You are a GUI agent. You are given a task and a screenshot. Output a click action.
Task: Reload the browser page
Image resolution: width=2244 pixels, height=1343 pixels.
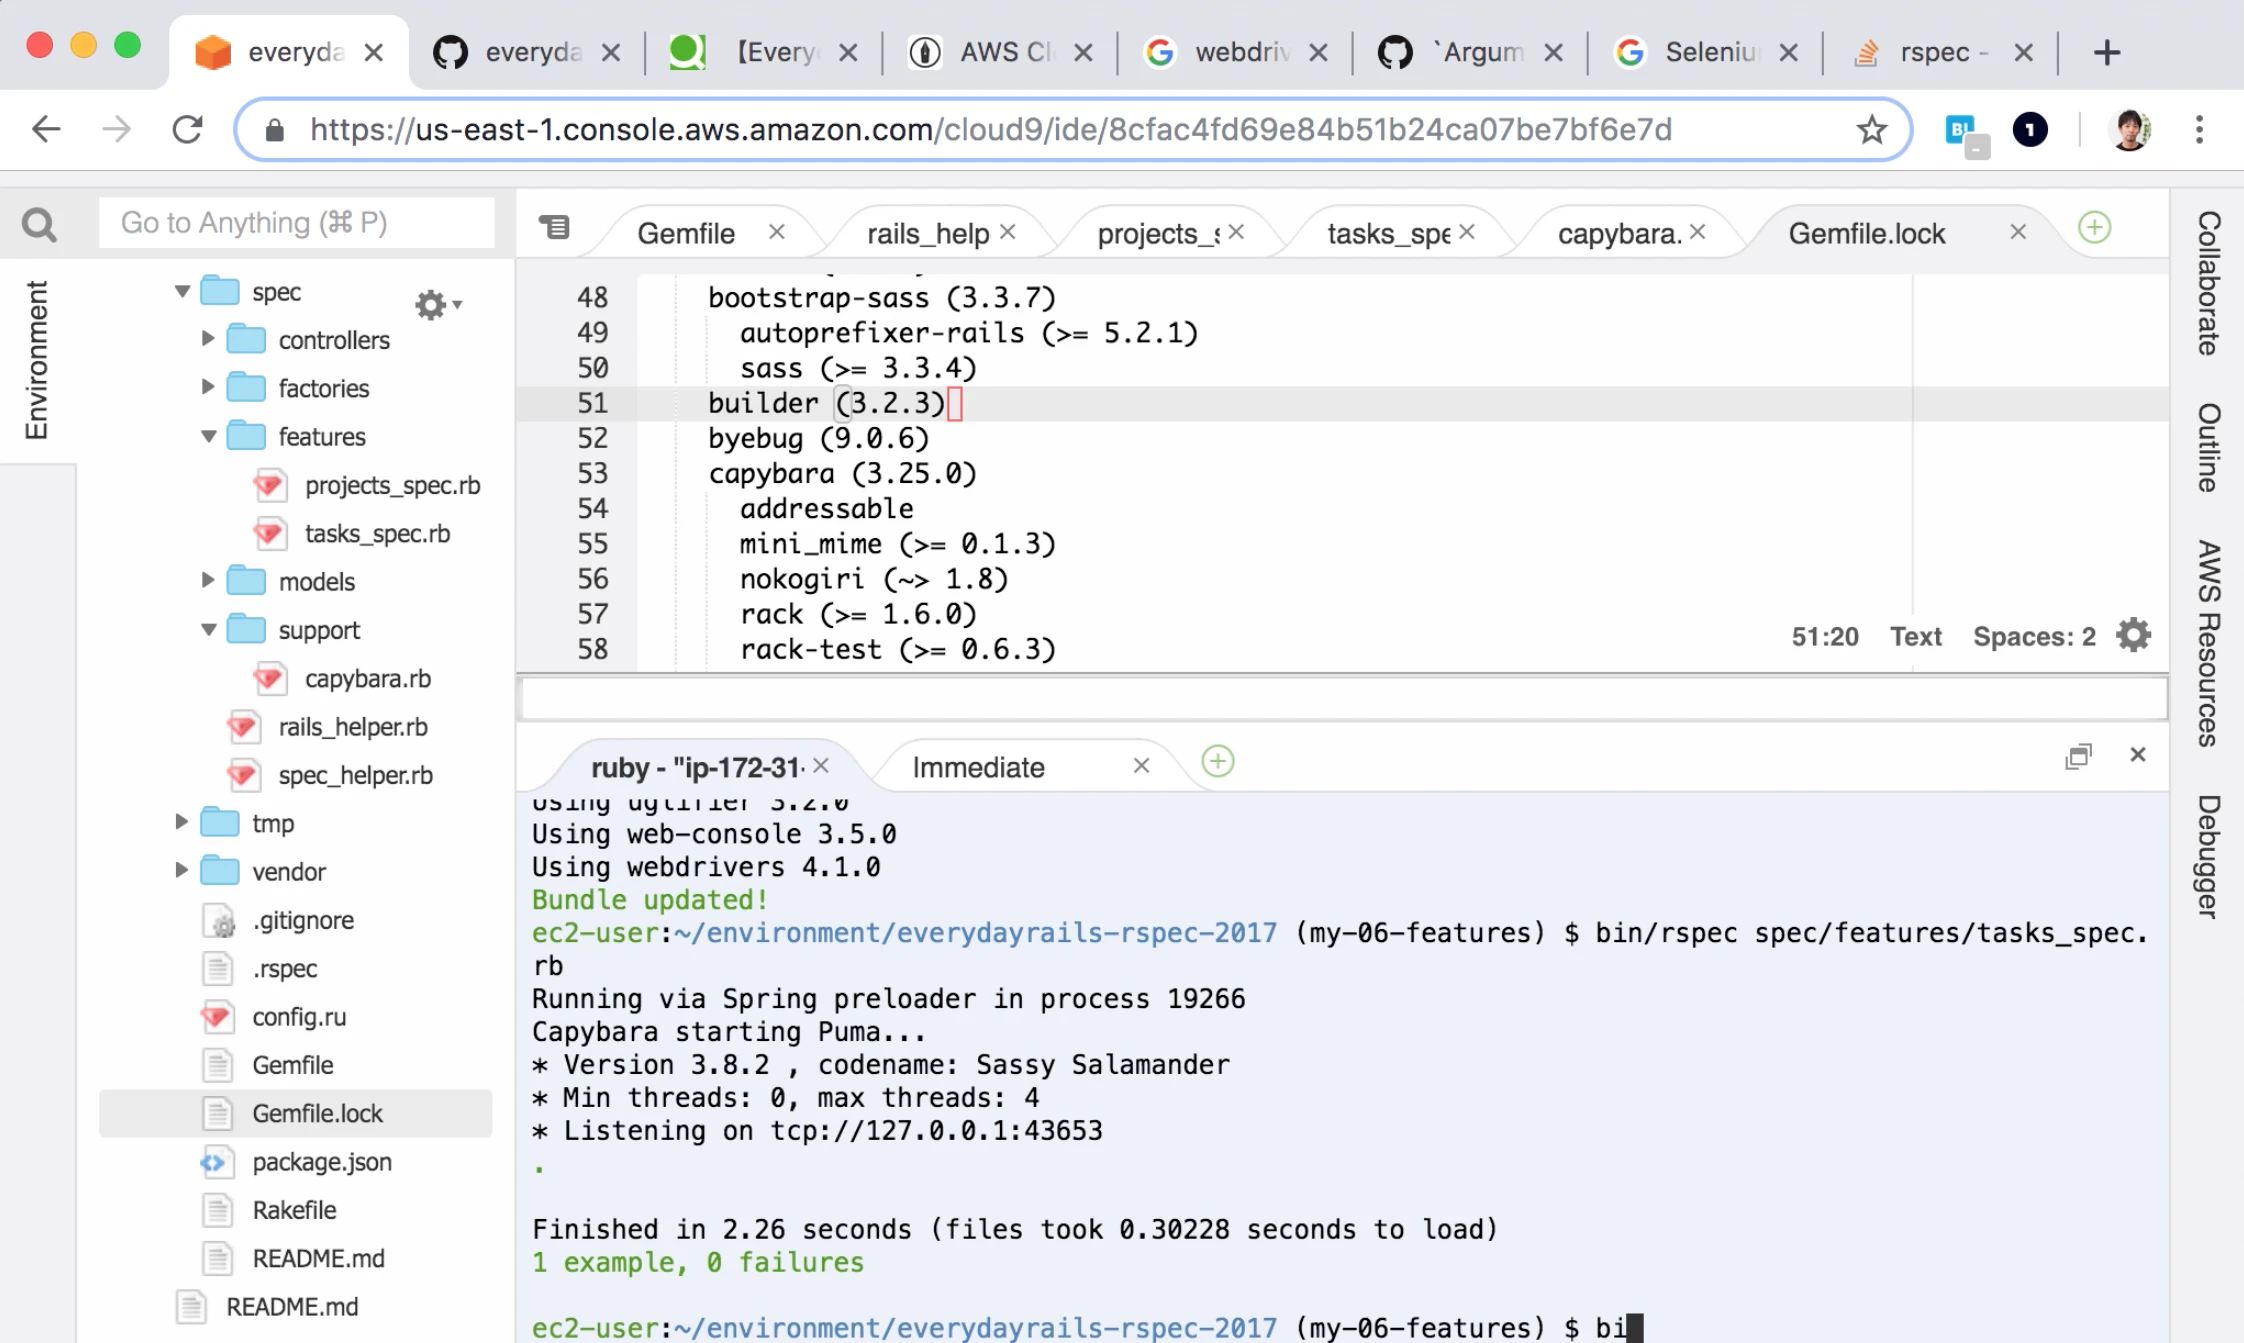pos(187,129)
